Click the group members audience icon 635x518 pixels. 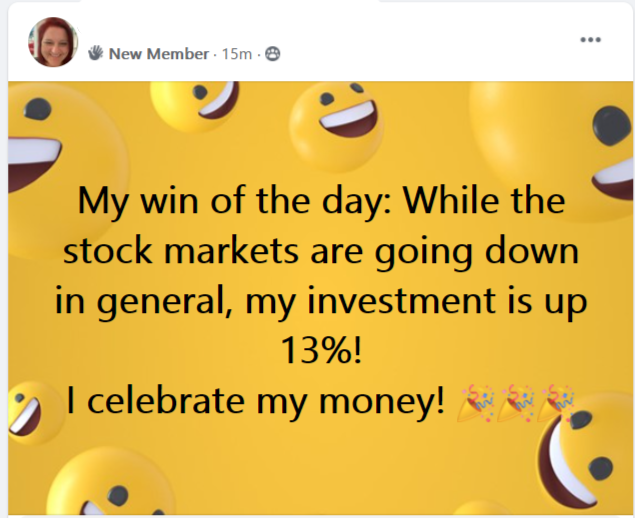click(273, 54)
